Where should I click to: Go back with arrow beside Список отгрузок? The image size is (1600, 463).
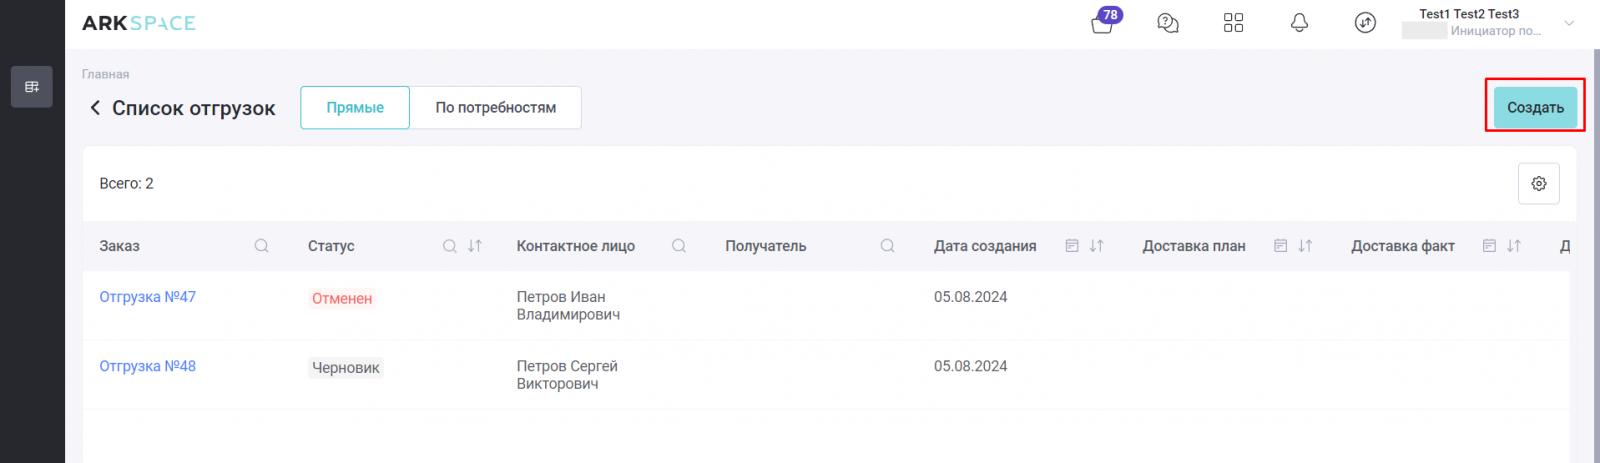[x=95, y=108]
